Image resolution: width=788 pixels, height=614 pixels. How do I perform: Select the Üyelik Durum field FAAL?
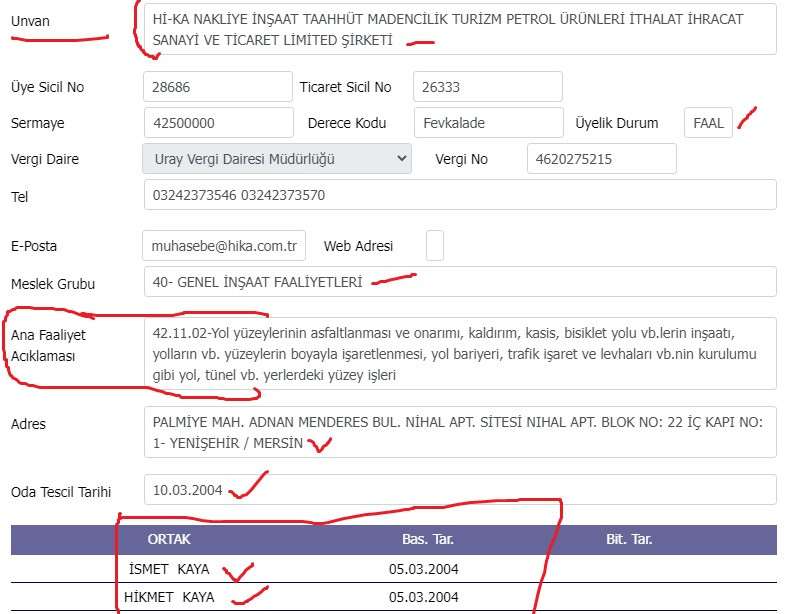coord(708,123)
